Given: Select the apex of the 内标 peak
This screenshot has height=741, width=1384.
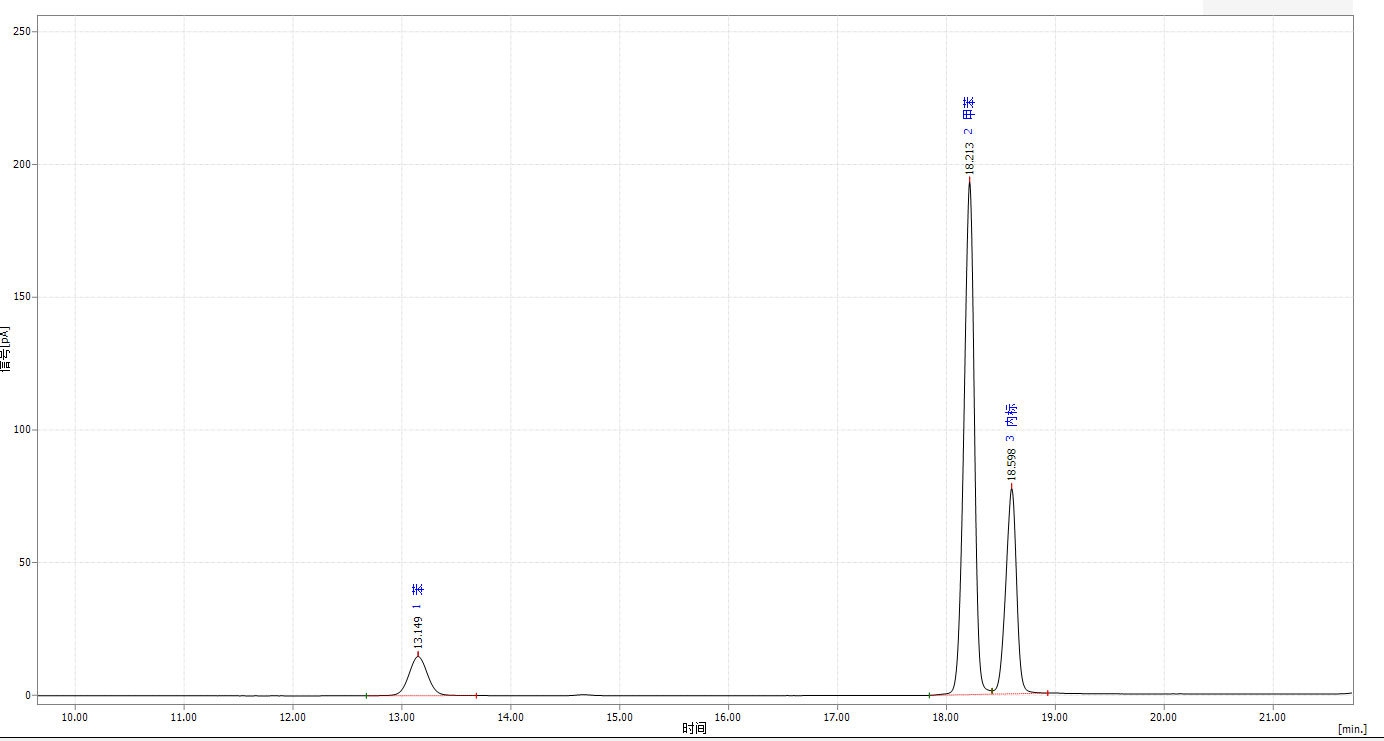Looking at the screenshot, I should tap(1011, 486).
